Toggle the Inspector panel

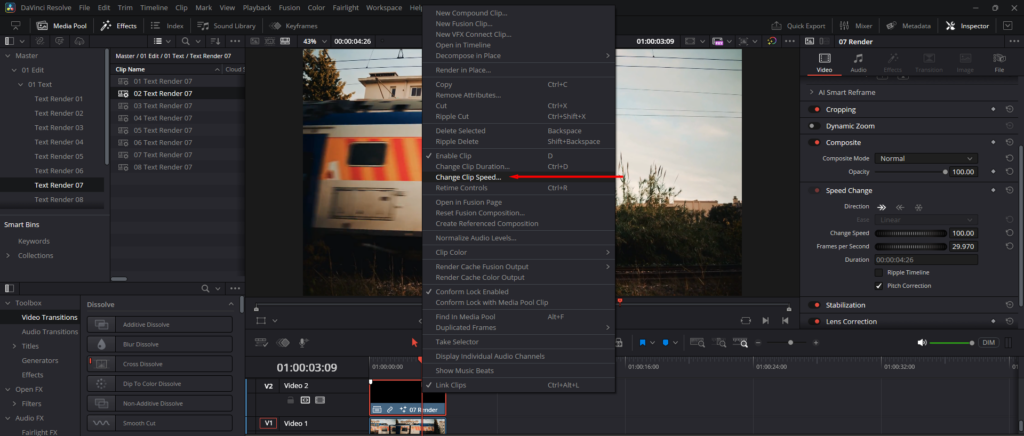(x=967, y=26)
